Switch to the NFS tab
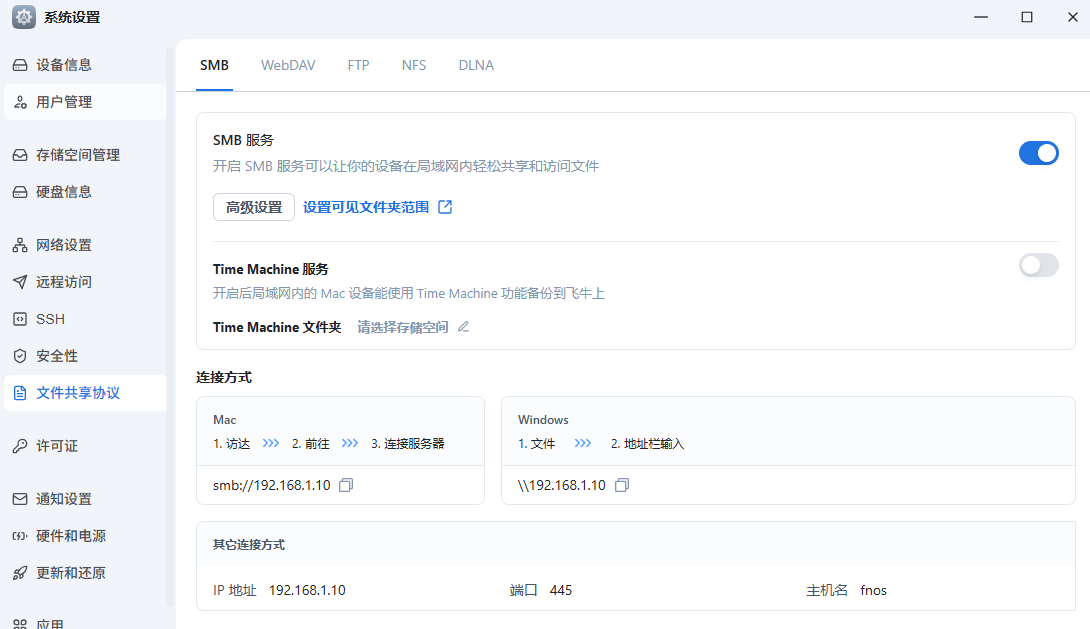This screenshot has width=1090, height=629. [414, 65]
